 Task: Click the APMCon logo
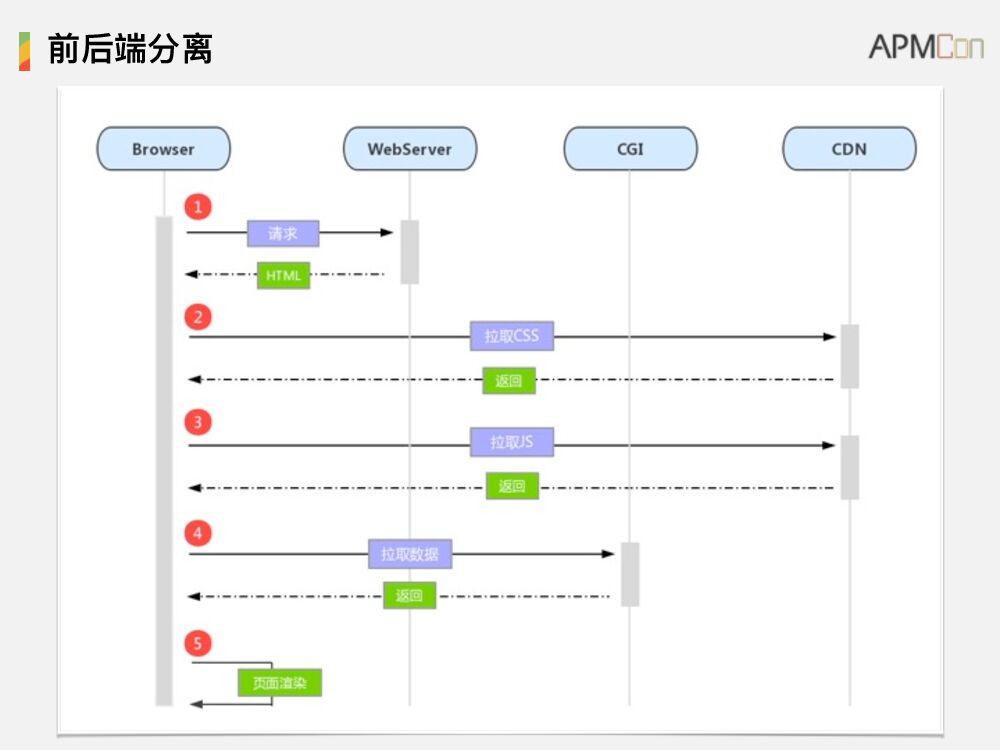coord(925,46)
